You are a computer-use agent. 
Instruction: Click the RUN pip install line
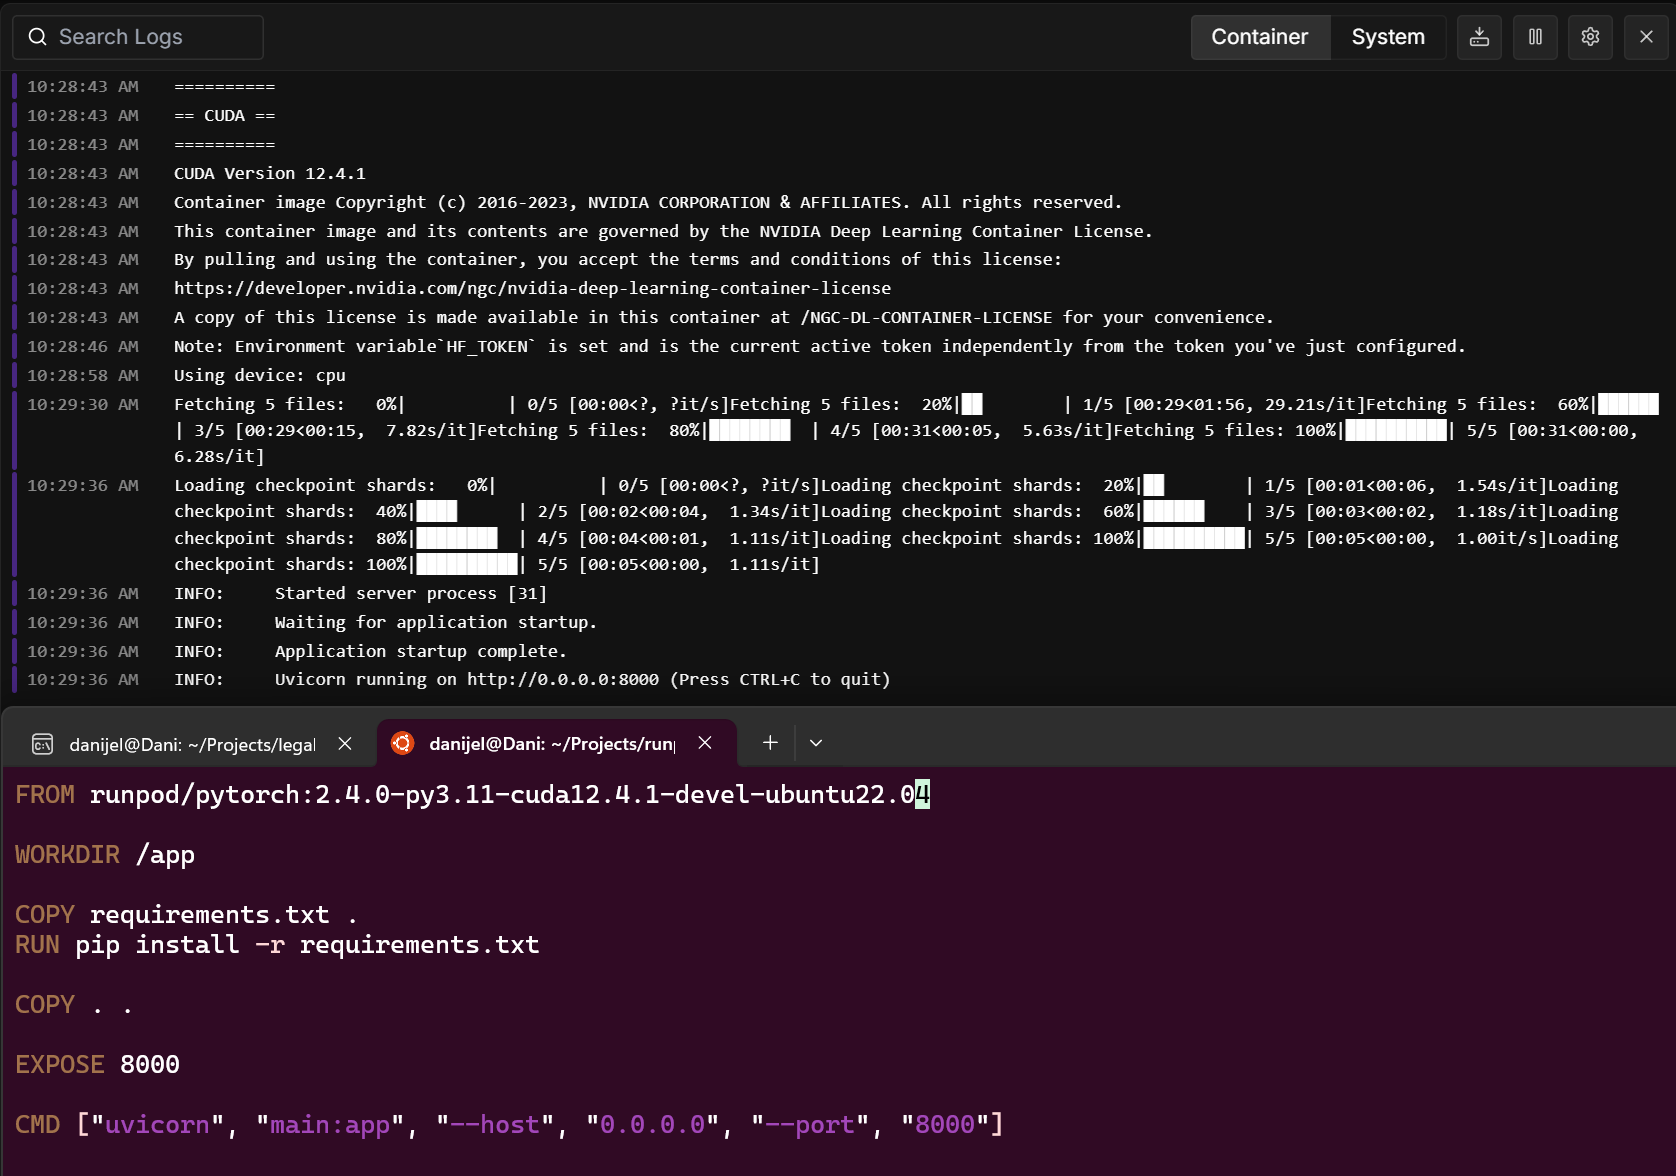pyautogui.click(x=277, y=945)
